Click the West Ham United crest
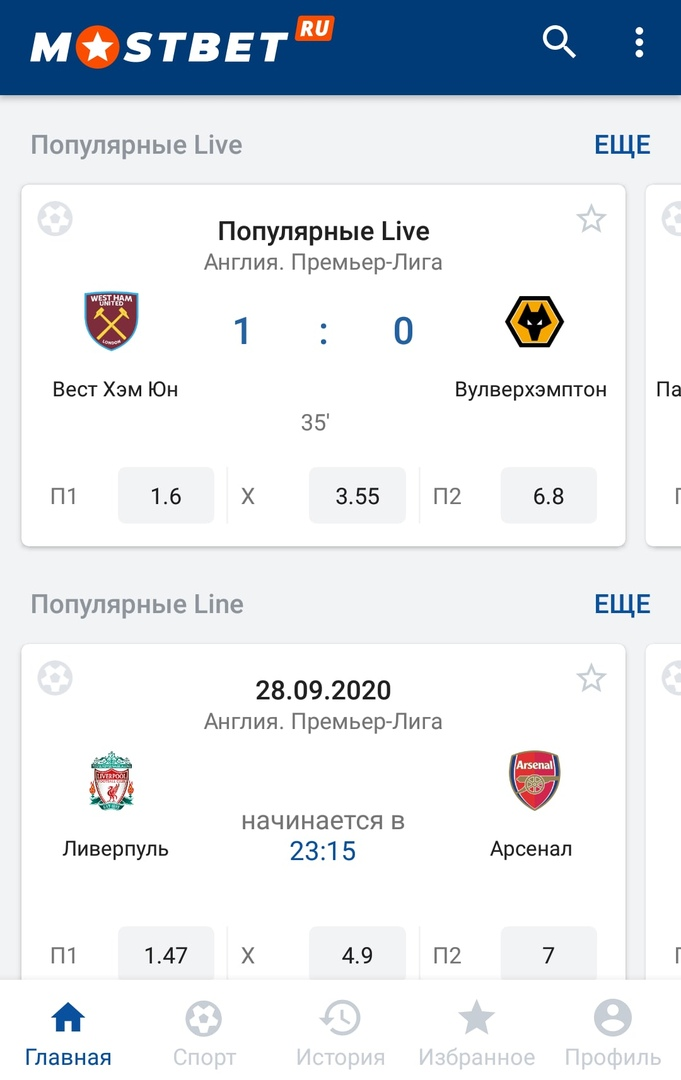681x1080 pixels. click(x=112, y=321)
